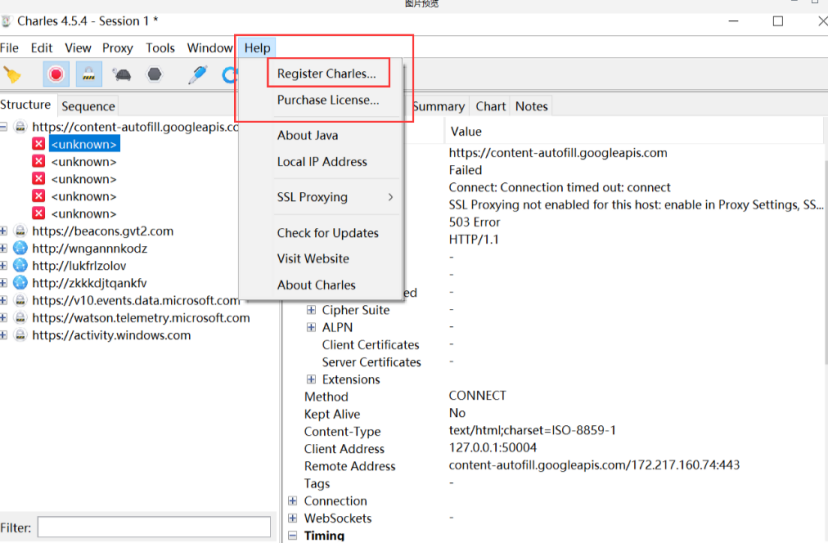Select Check for Updates menu entry

[x=327, y=233]
